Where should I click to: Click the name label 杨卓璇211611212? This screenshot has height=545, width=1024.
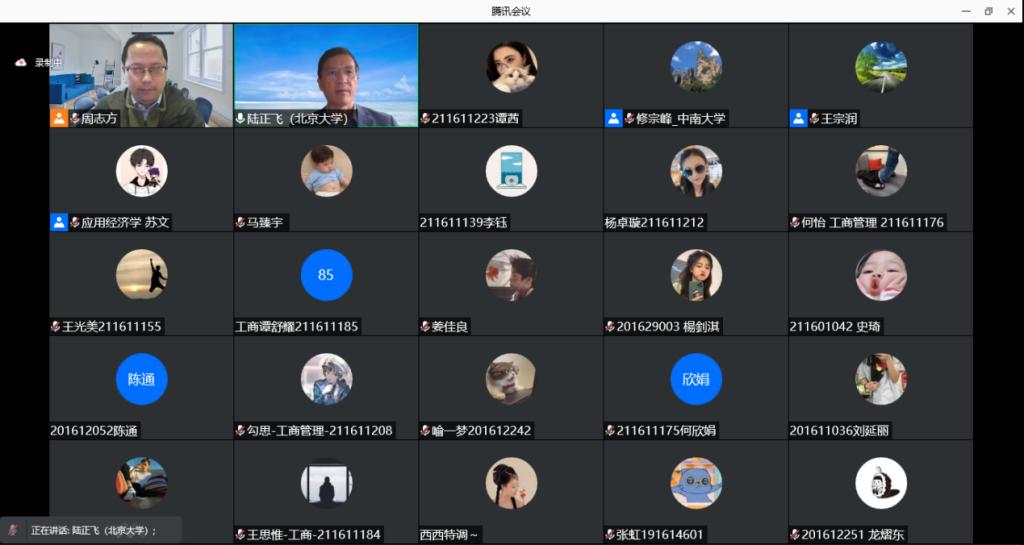click(654, 222)
